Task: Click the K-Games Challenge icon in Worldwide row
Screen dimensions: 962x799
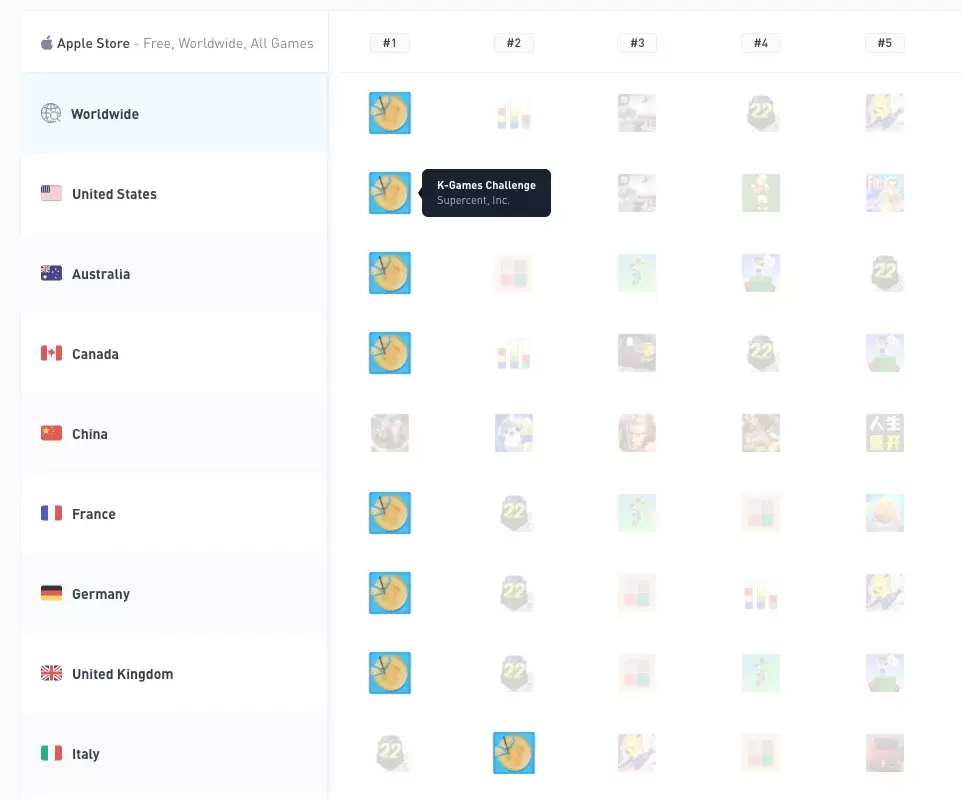Action: pos(390,113)
